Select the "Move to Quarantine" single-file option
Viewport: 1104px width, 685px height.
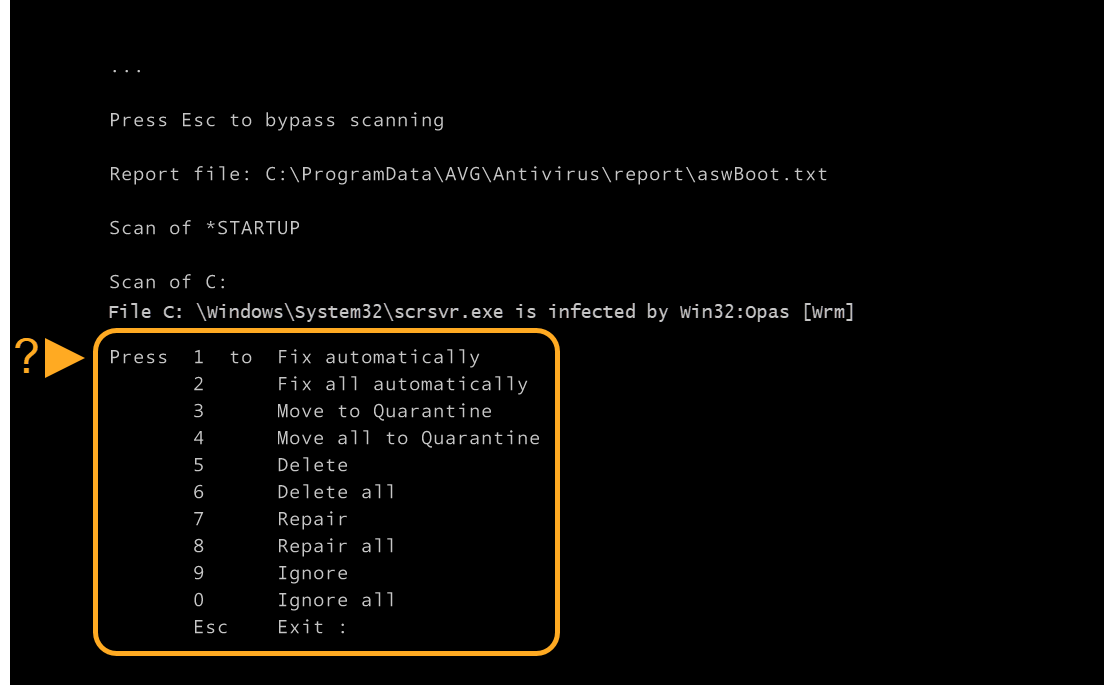(384, 411)
